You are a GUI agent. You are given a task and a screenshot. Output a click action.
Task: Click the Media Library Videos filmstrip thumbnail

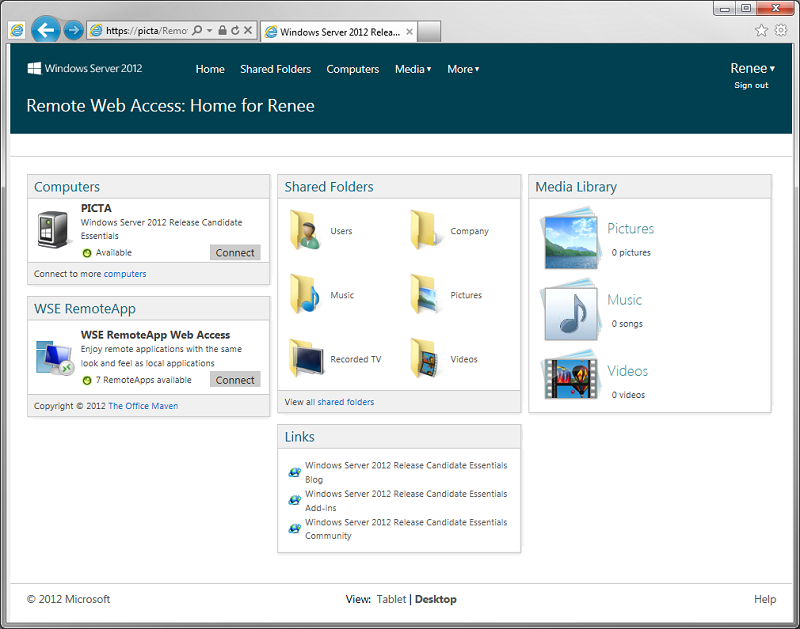[x=570, y=375]
